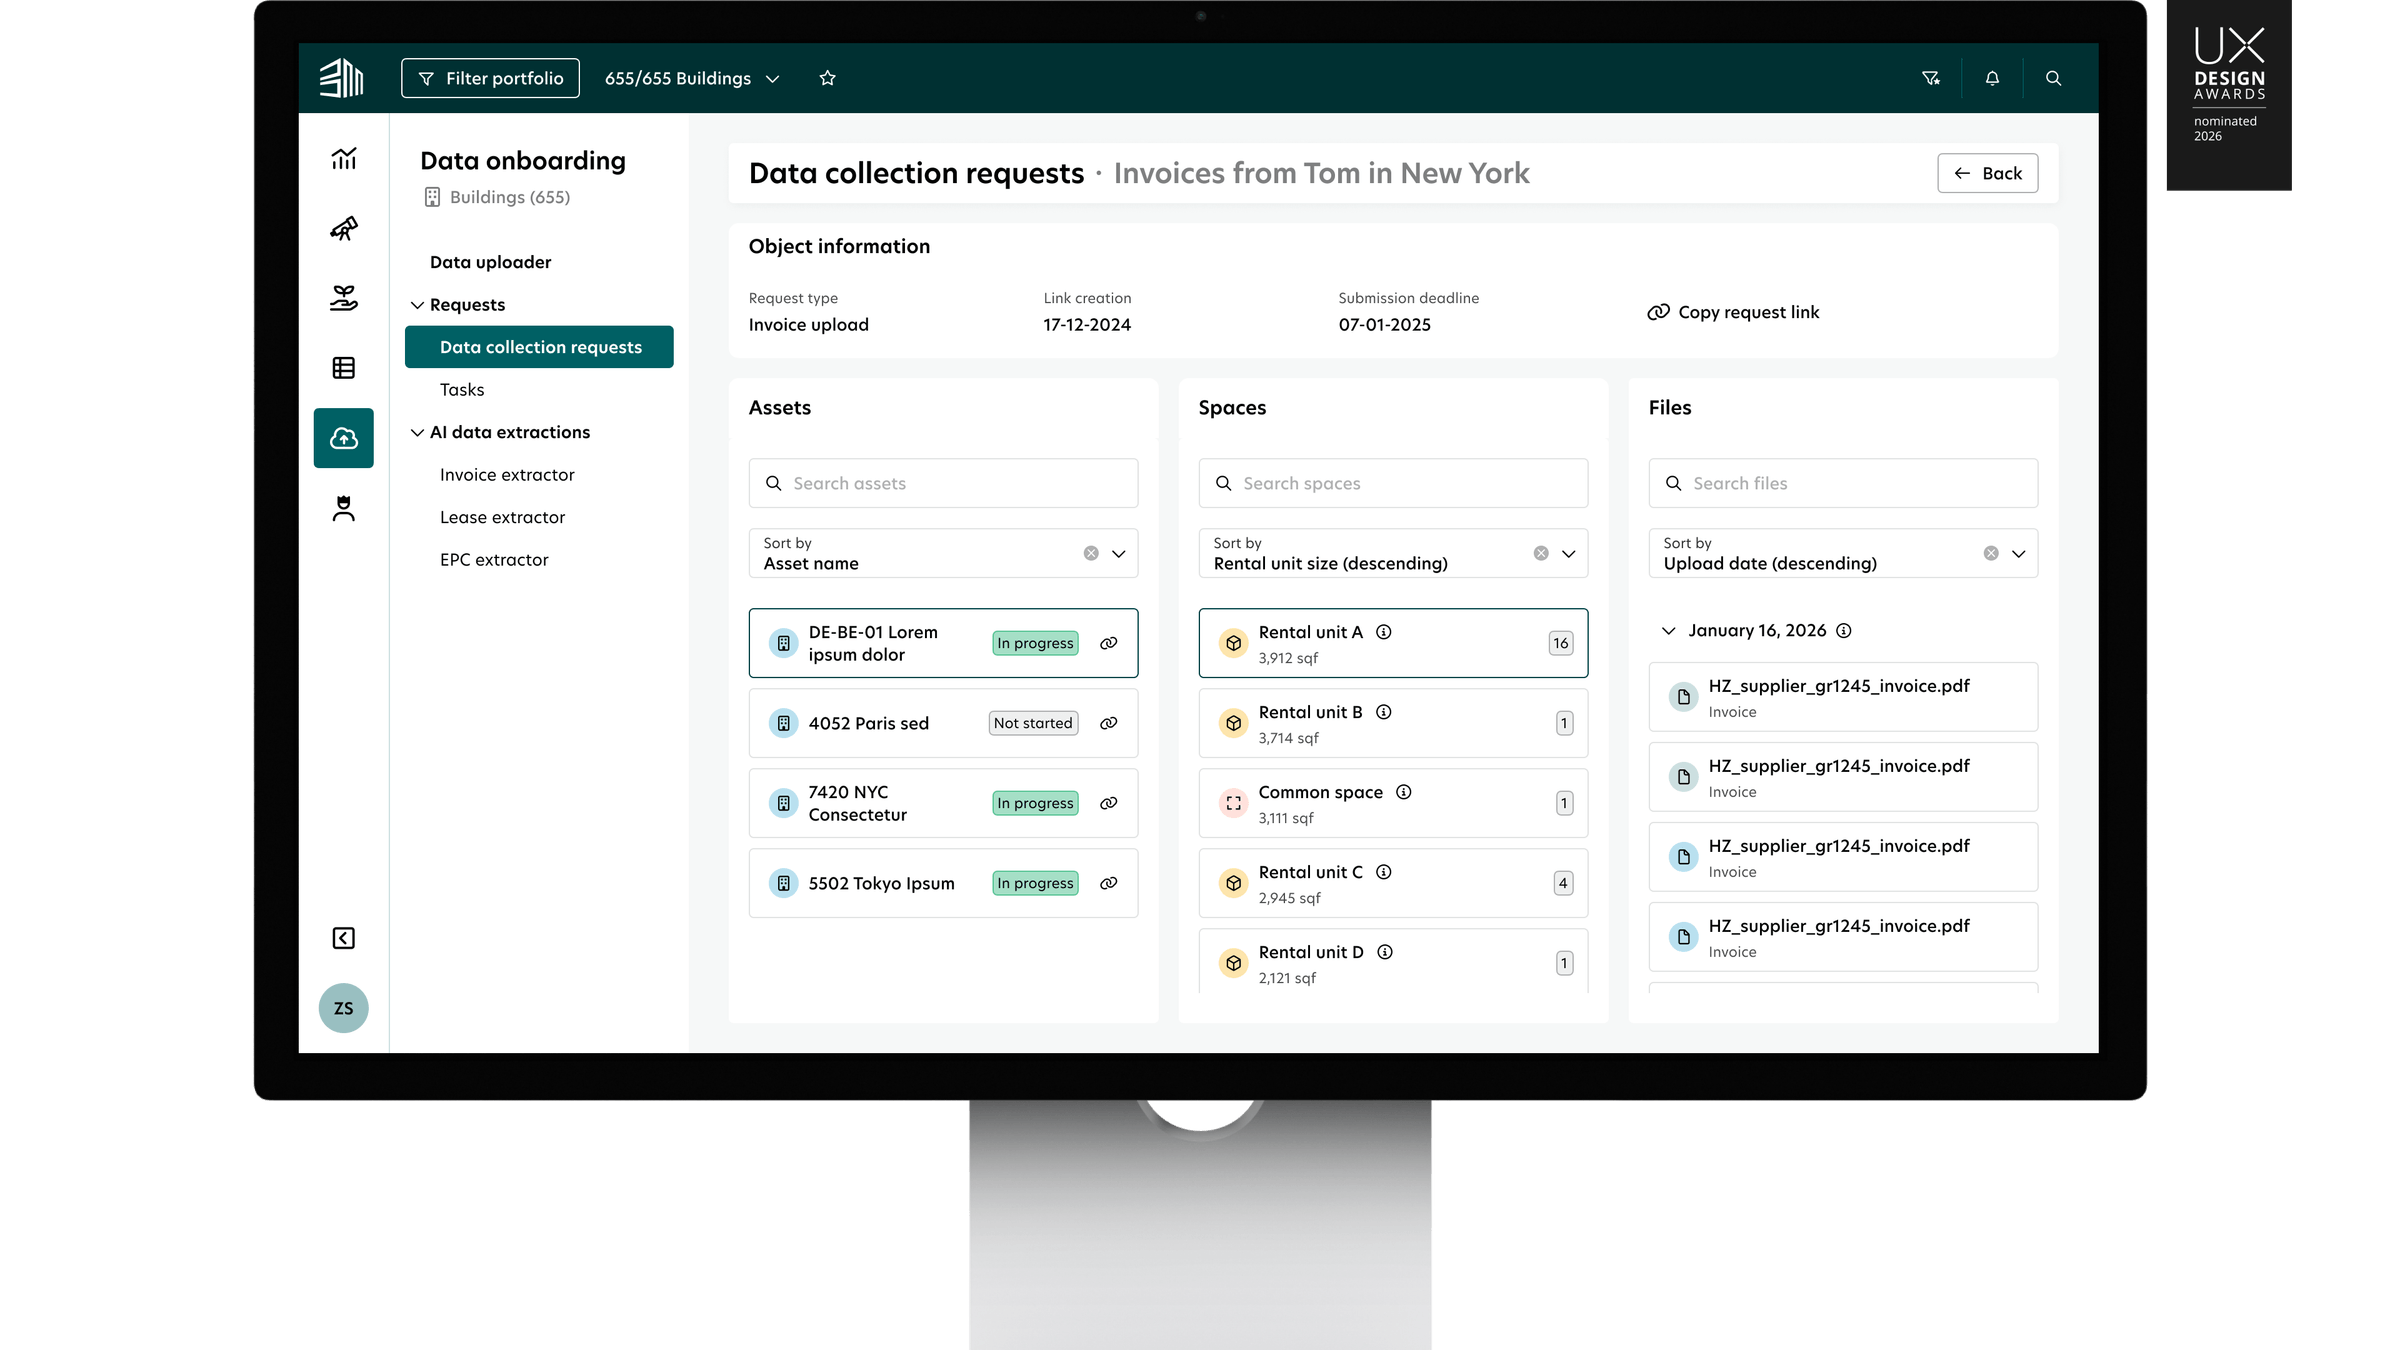The width and height of the screenshot is (2400, 1350).
Task: Open the telescope sidebar icon
Action: 344,228
